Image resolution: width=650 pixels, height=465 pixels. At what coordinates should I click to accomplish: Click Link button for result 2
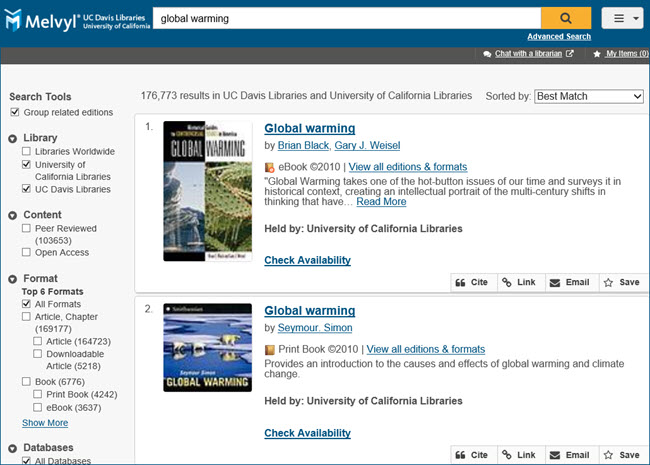[x=520, y=455]
